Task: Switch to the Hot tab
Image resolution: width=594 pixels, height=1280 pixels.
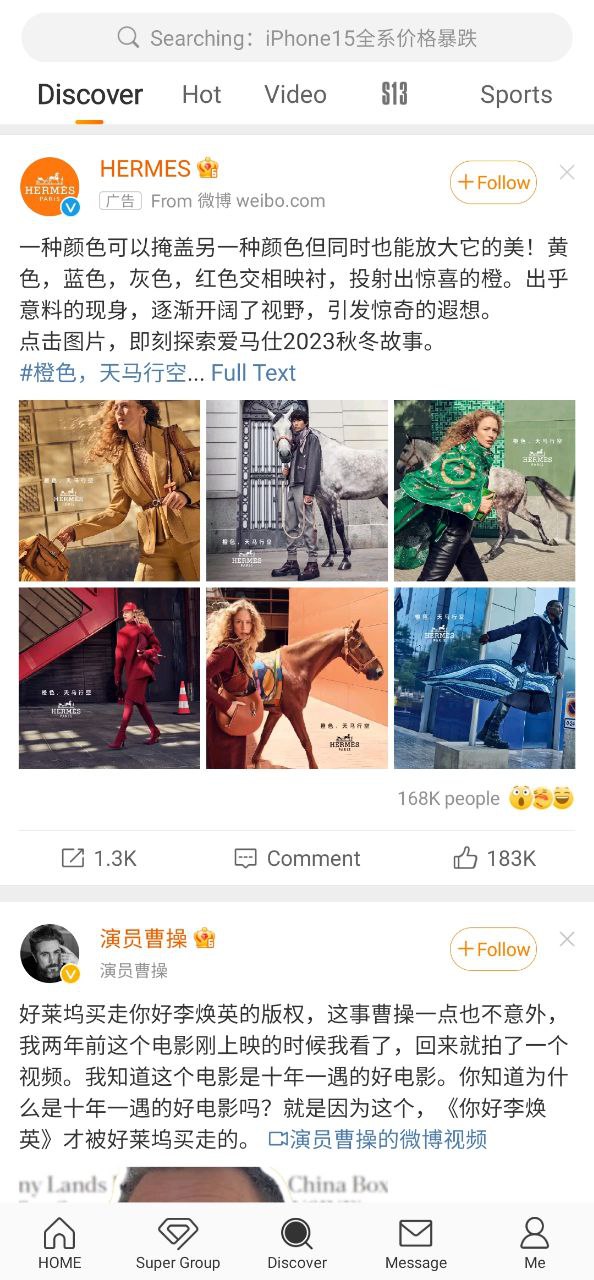Action: pyautogui.click(x=201, y=94)
